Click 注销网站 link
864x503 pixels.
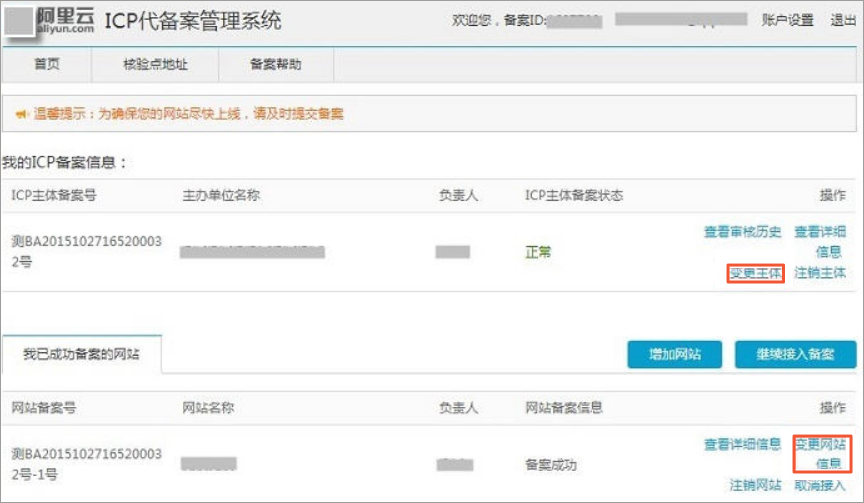coord(755,485)
